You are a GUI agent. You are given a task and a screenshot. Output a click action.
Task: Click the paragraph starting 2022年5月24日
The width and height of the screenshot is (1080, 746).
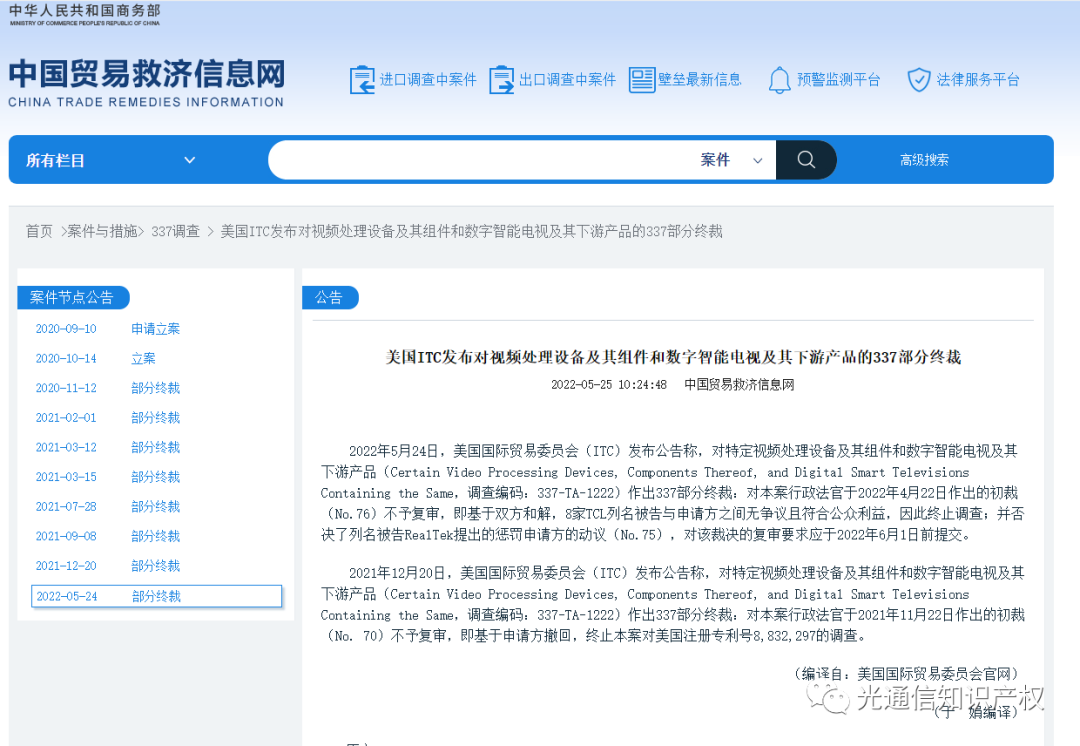click(673, 493)
